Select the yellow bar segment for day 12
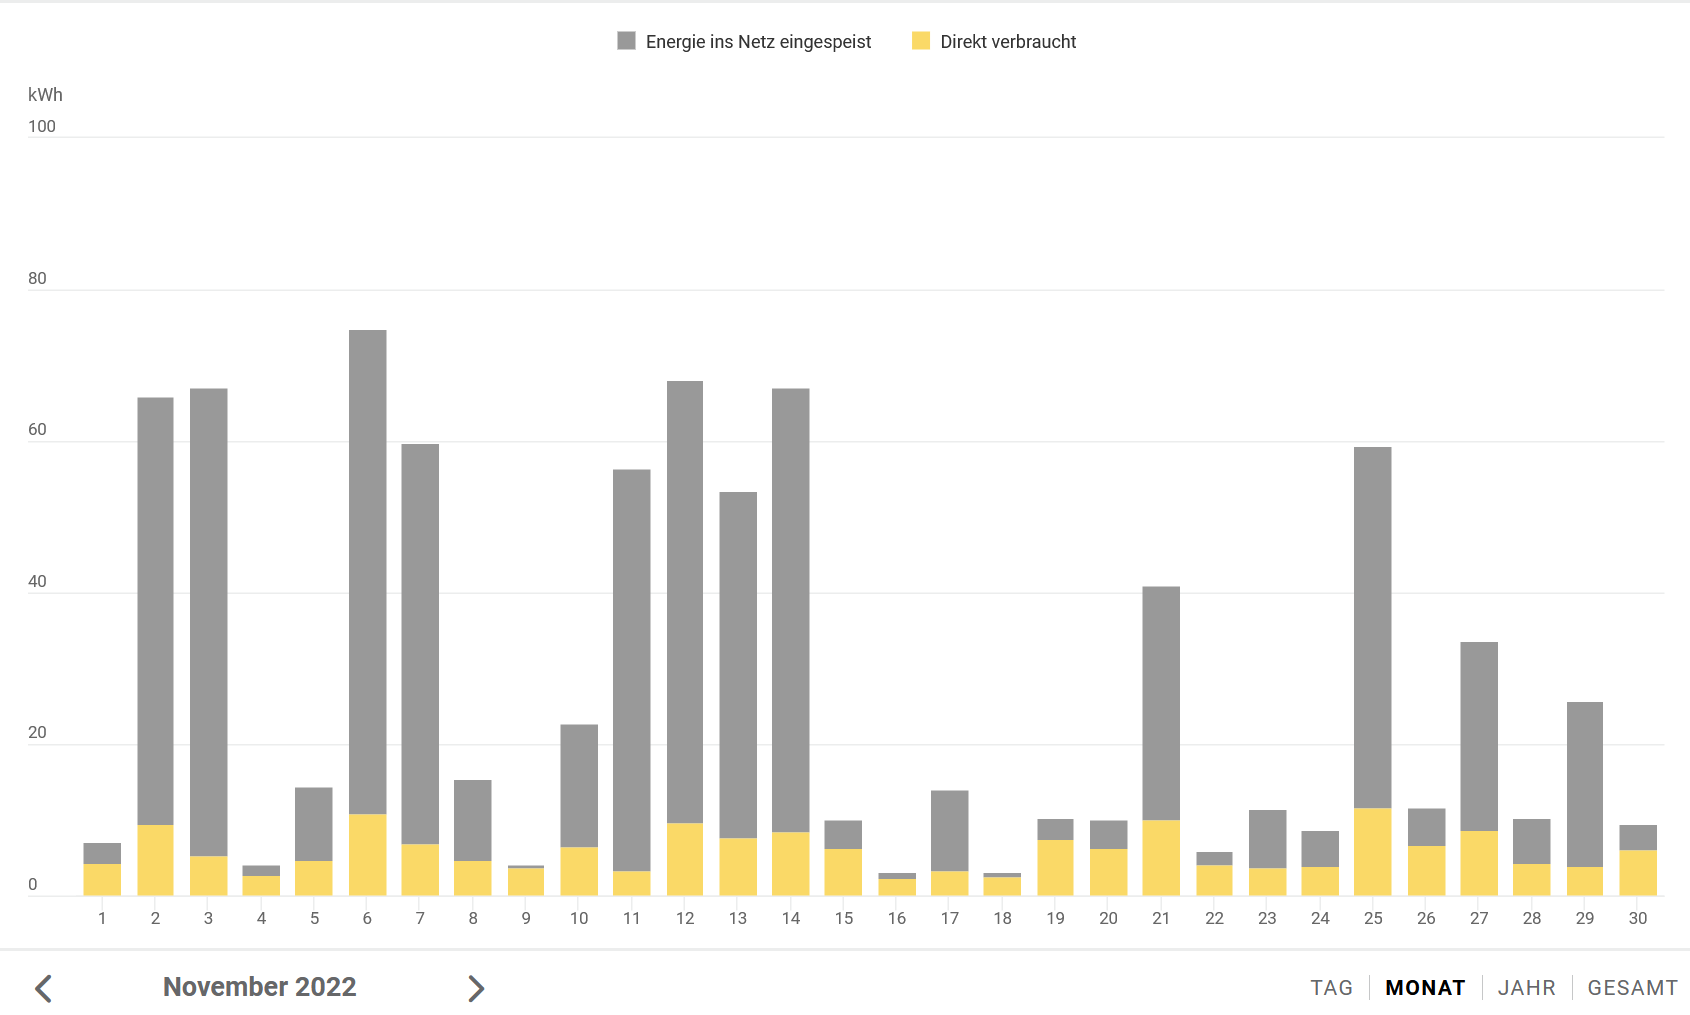Screen dimensions: 1690x1015 [x=685, y=859]
